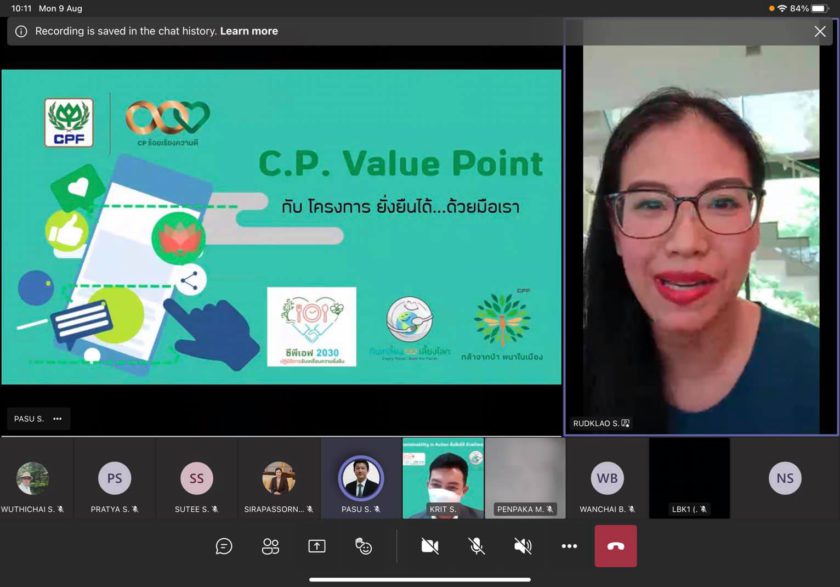Open the meeting chat panel

[x=224, y=546]
